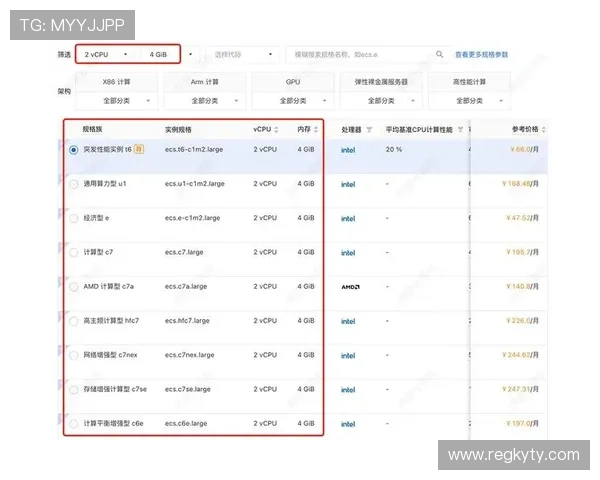The image size is (600, 480).
Task: Click the Intel logo in the 经济型 e row
Action: point(348,219)
